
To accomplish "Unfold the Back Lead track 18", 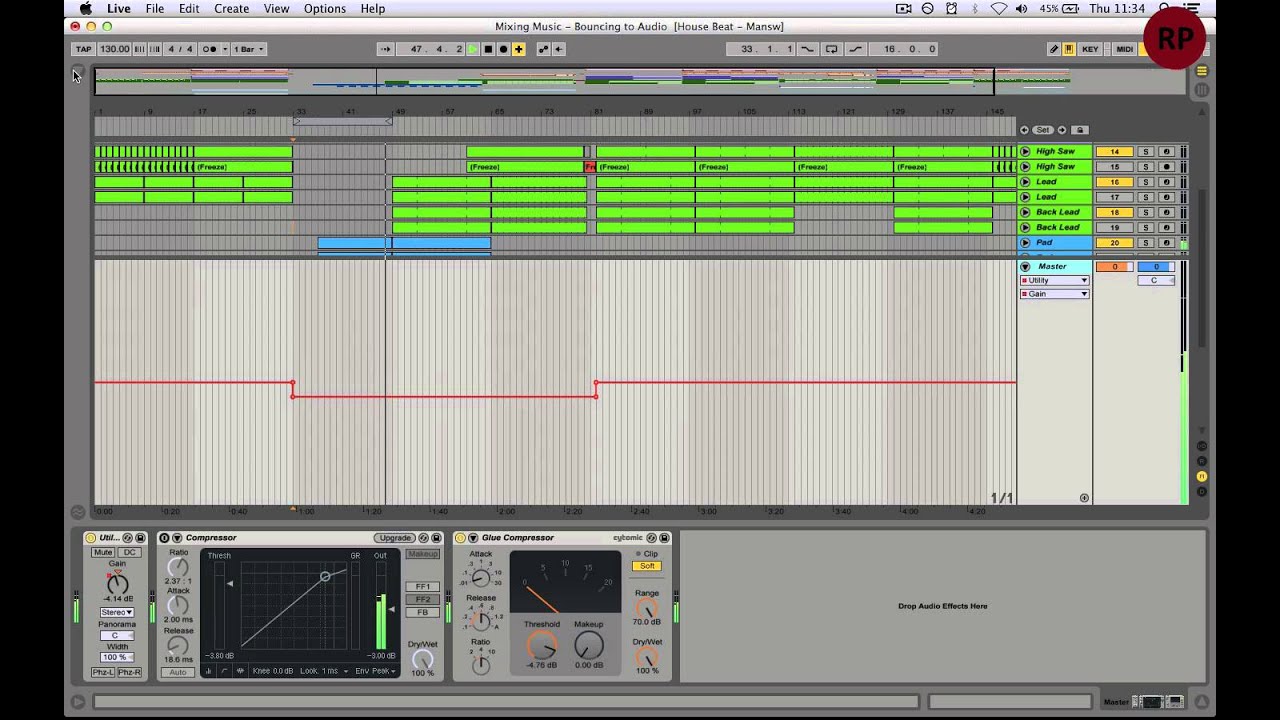I will point(1025,212).
